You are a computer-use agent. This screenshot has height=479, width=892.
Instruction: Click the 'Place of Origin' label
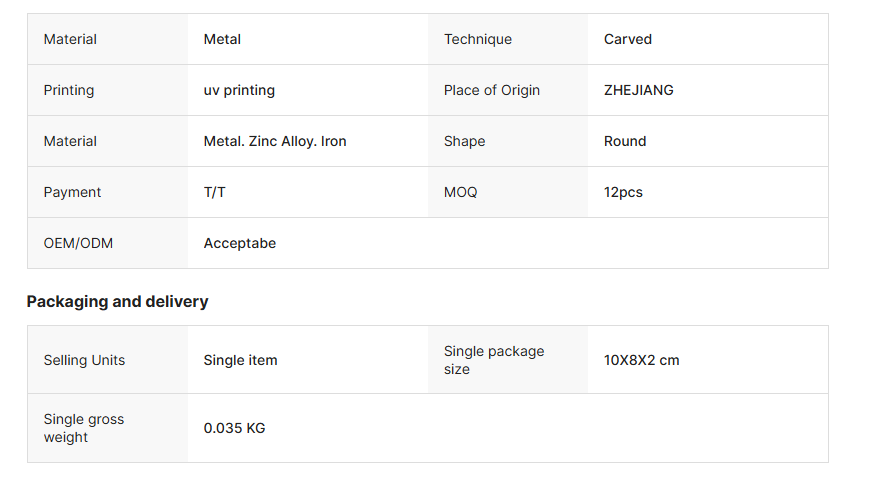click(x=491, y=90)
